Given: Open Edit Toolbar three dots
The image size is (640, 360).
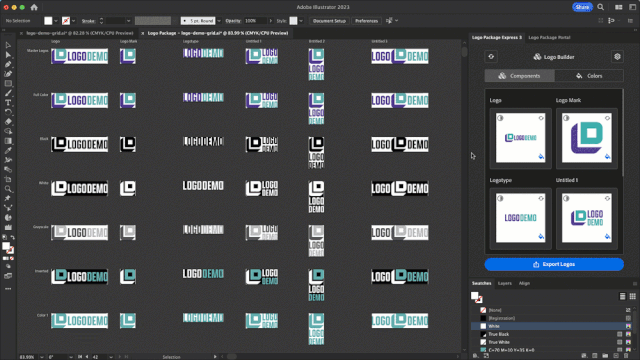Looking at the screenshot, I should tap(8, 289).
